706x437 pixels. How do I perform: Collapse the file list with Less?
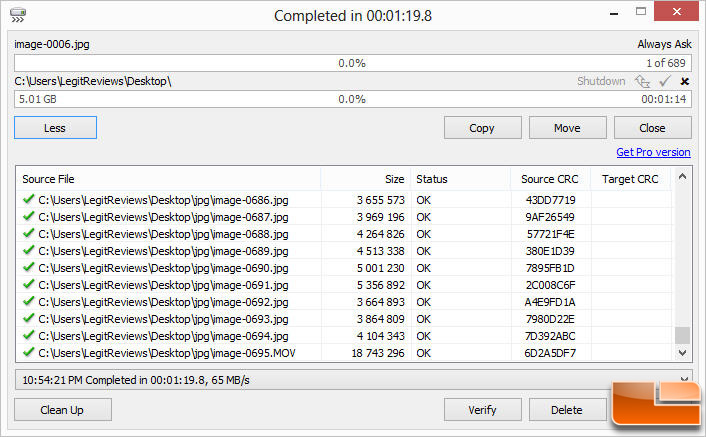tap(55, 128)
